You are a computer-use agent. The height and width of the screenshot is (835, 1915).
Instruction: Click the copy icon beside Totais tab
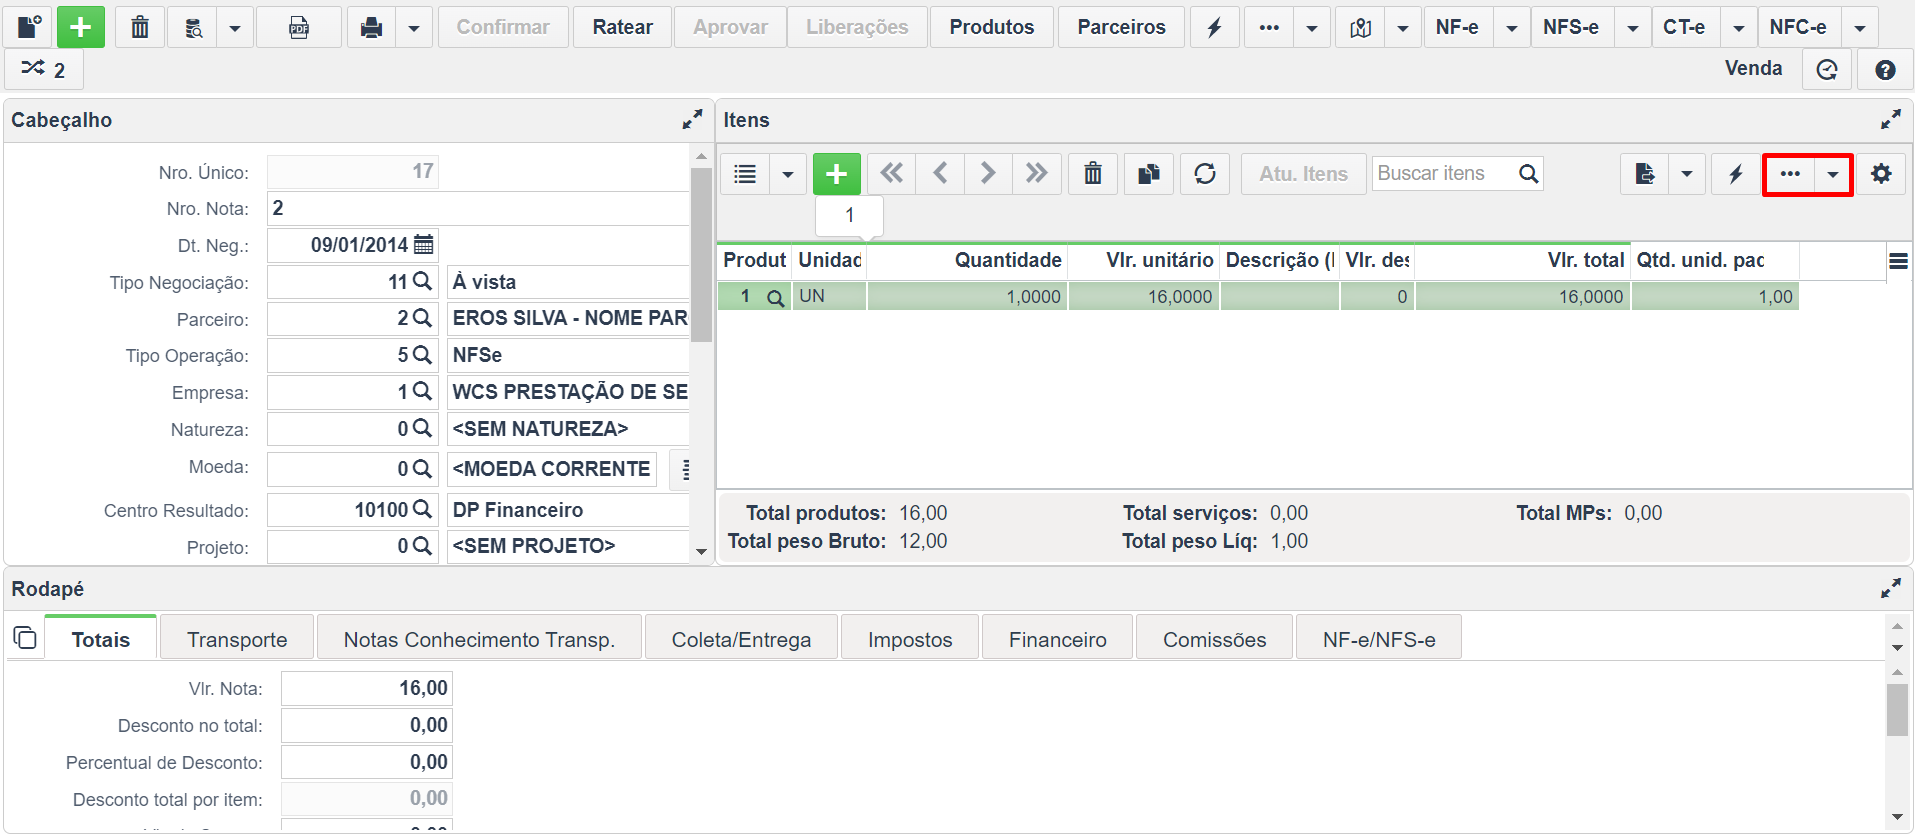pyautogui.click(x=25, y=638)
